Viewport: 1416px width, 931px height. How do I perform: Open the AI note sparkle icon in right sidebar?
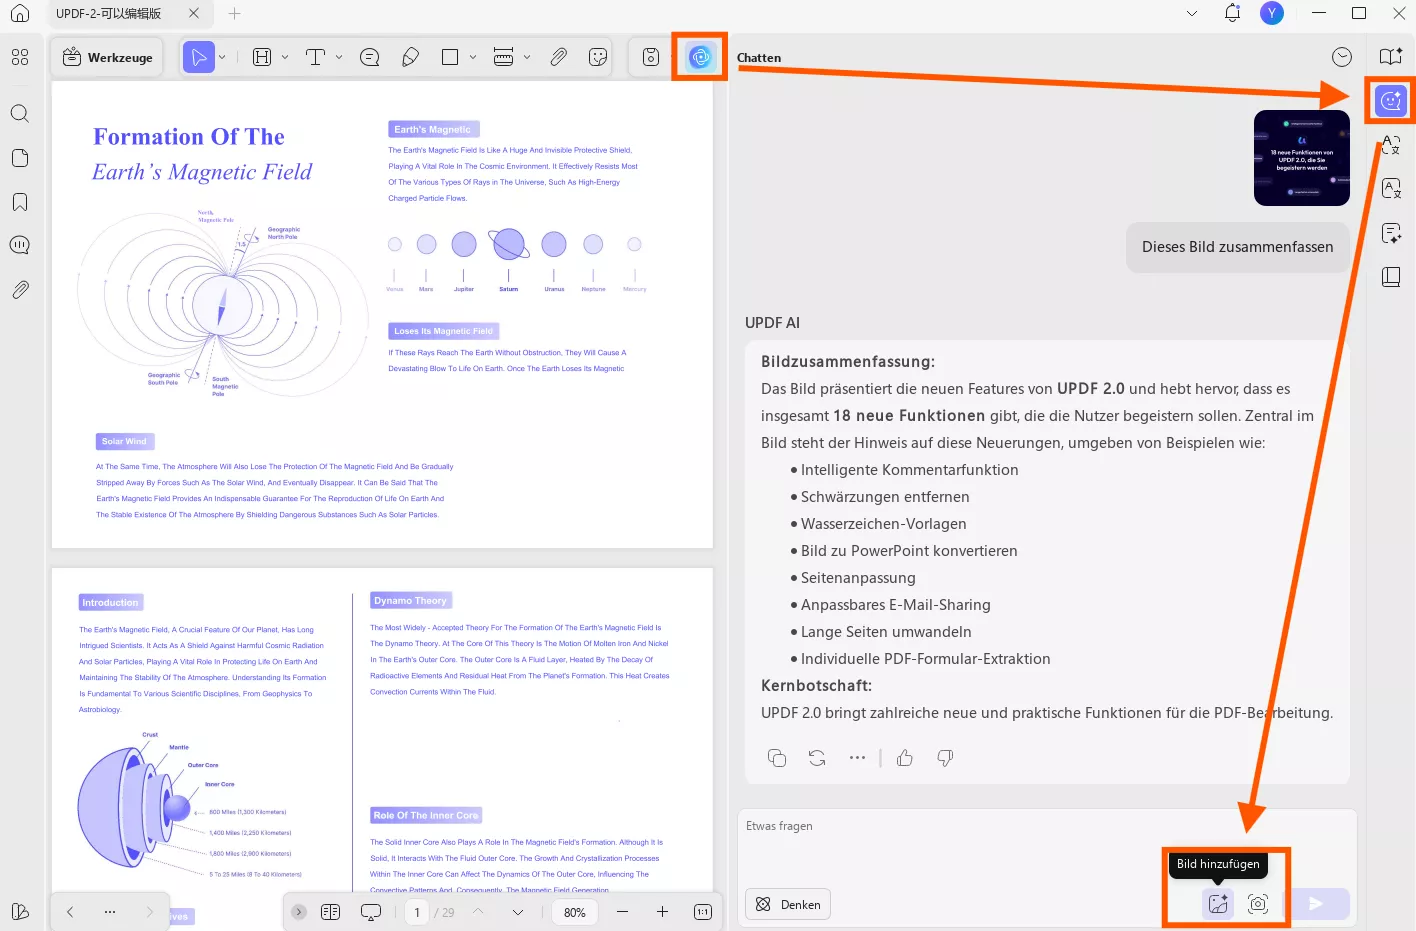click(x=1391, y=233)
